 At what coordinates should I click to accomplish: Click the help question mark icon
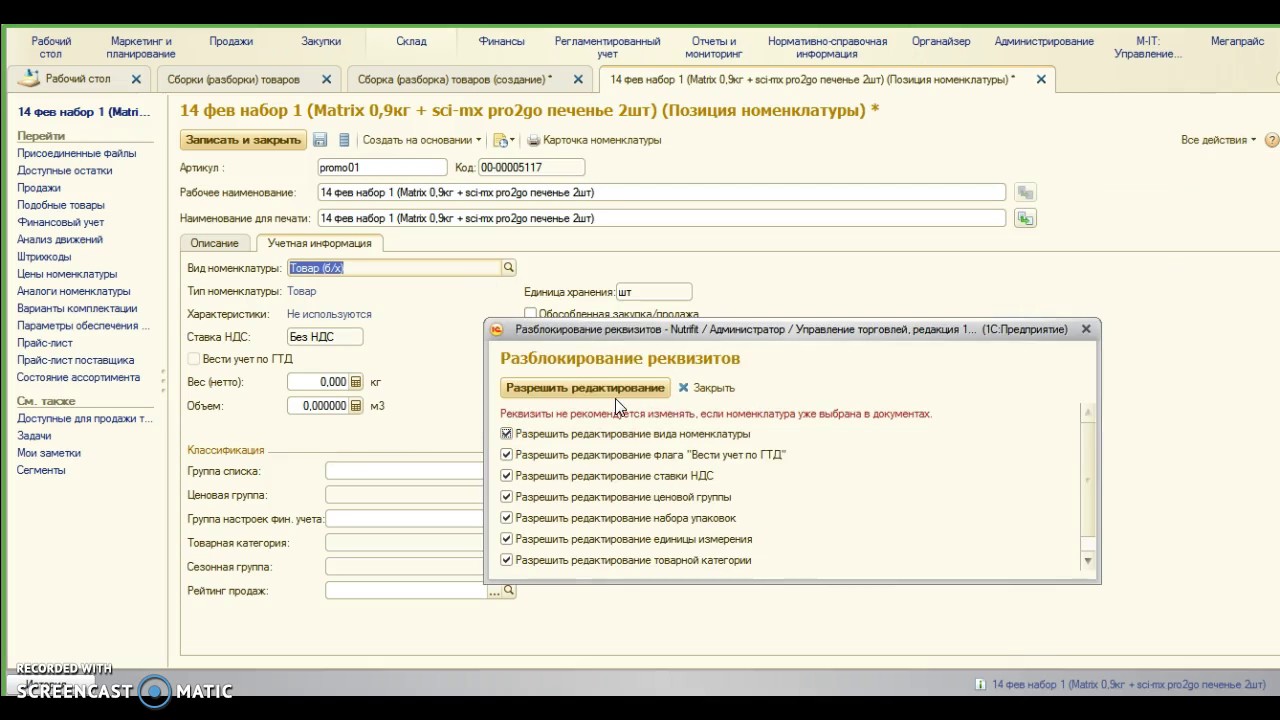click(1272, 140)
